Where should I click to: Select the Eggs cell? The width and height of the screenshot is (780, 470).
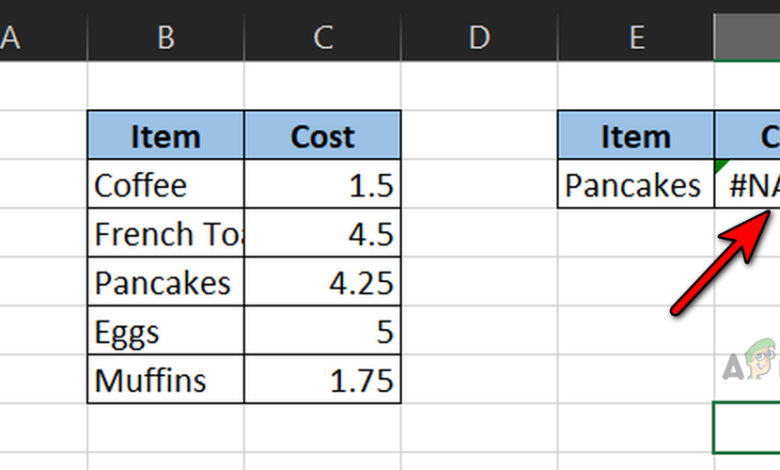166,331
